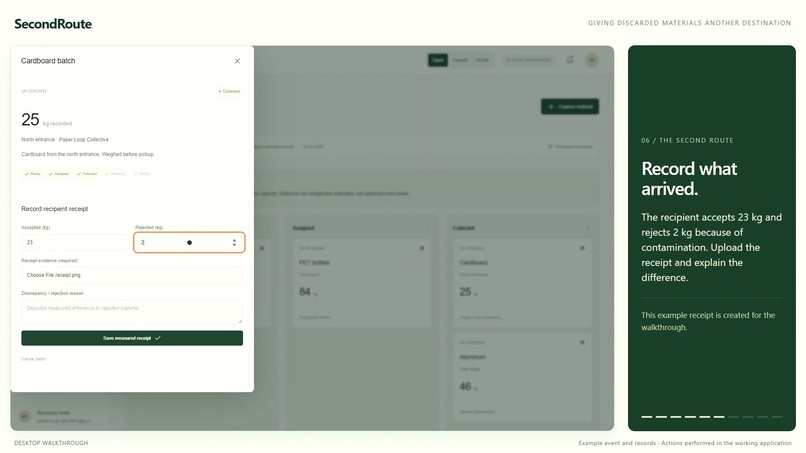Select the third filter tab after Closed

(x=482, y=60)
